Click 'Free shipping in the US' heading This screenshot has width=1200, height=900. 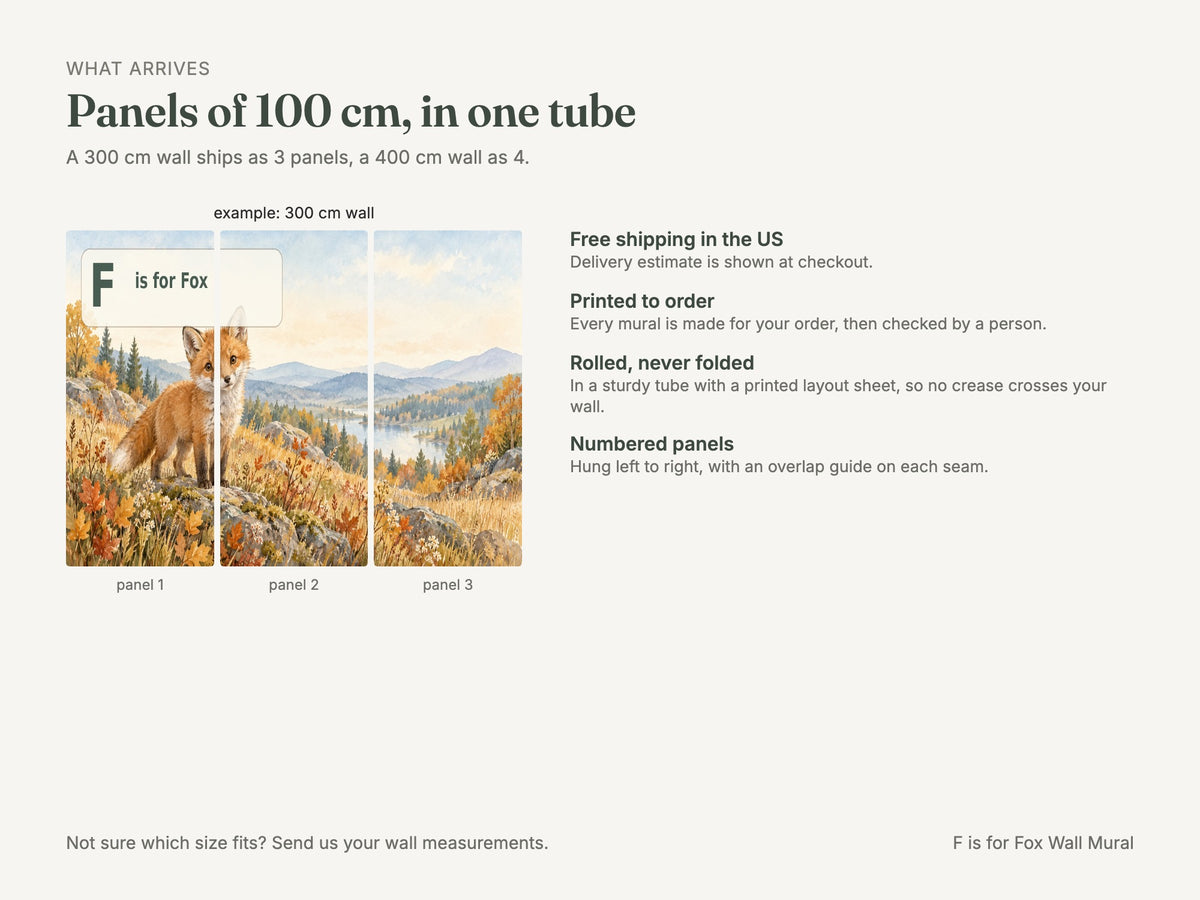coord(677,239)
